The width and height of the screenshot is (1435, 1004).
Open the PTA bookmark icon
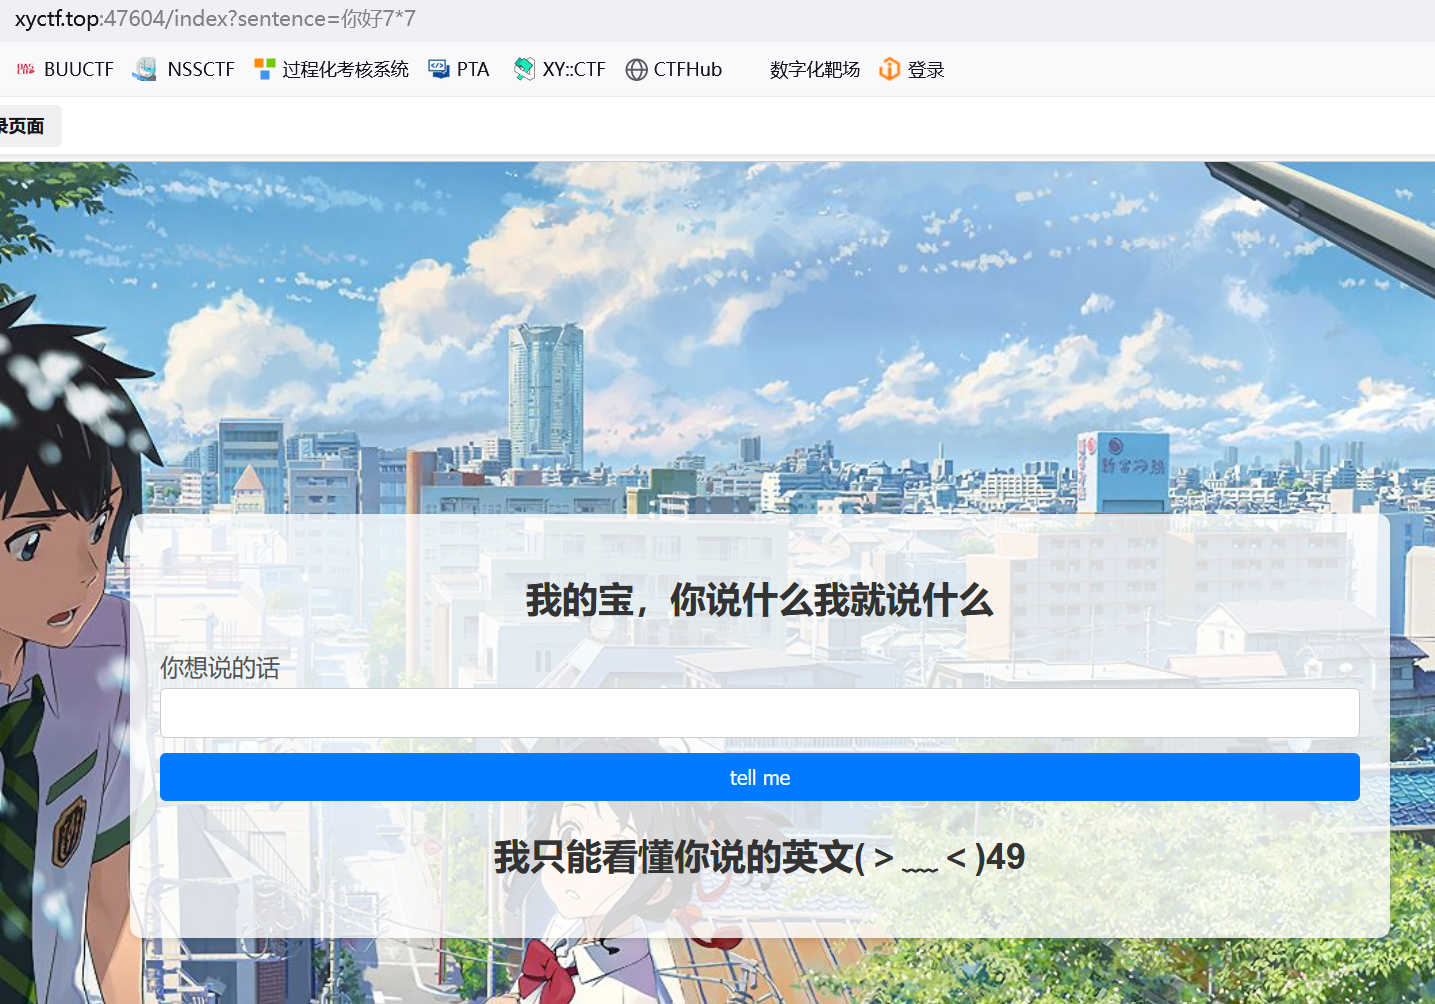pyautogui.click(x=439, y=69)
